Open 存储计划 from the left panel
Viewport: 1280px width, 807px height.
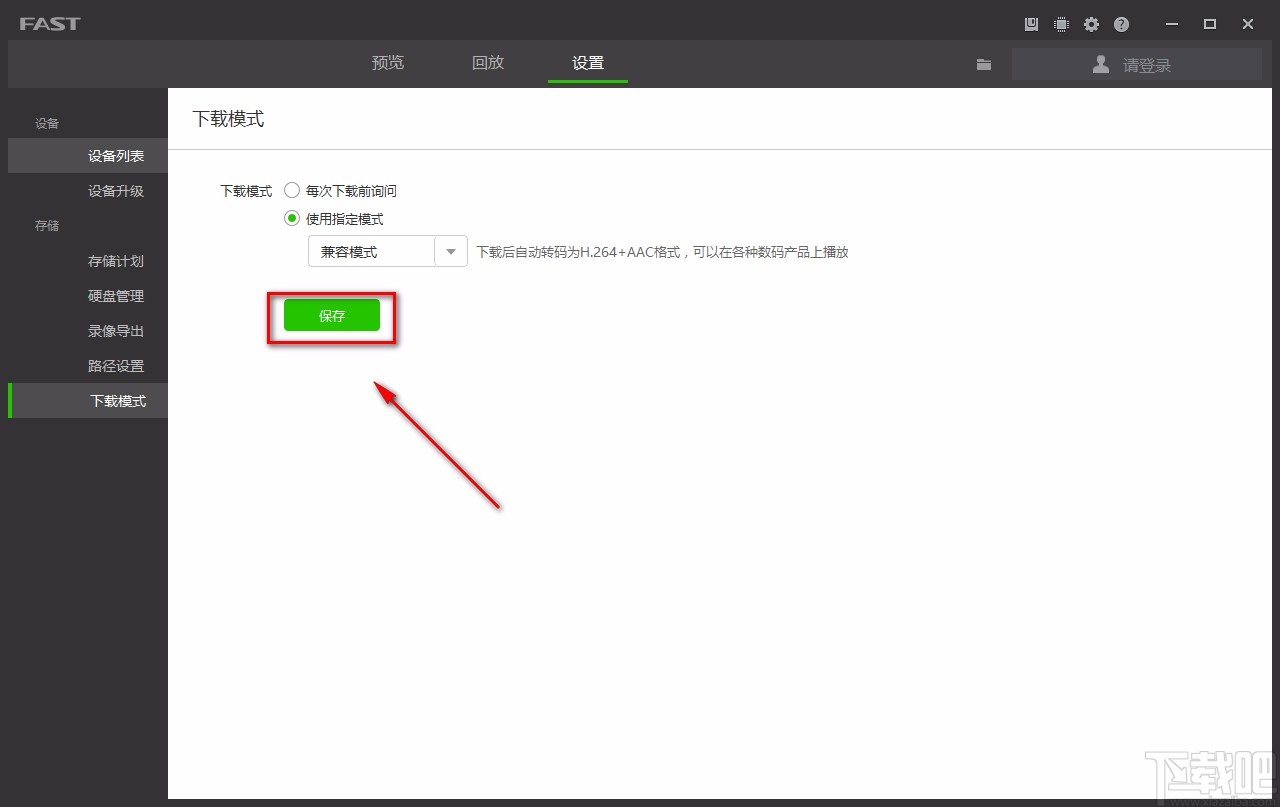[115, 261]
